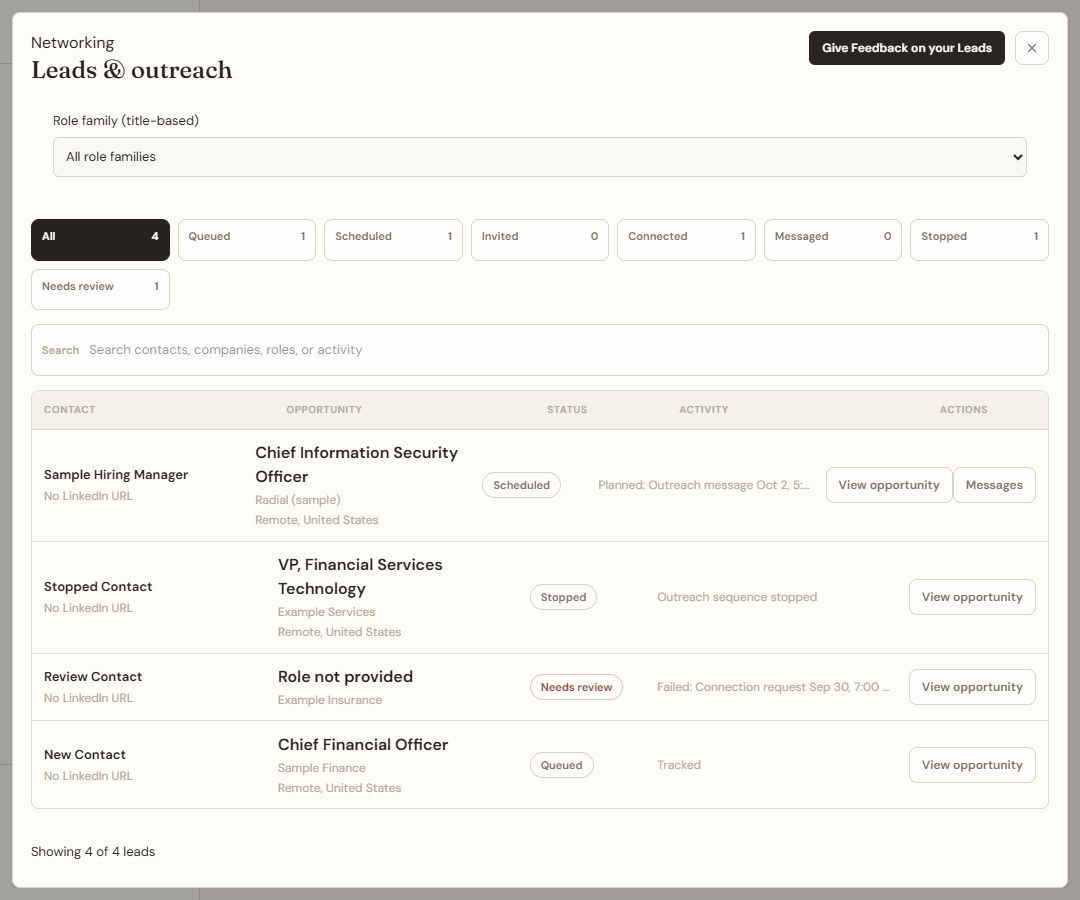This screenshot has height=900, width=1080.
Task: Click Planned: Outreach message activity text
Action: coord(703,485)
